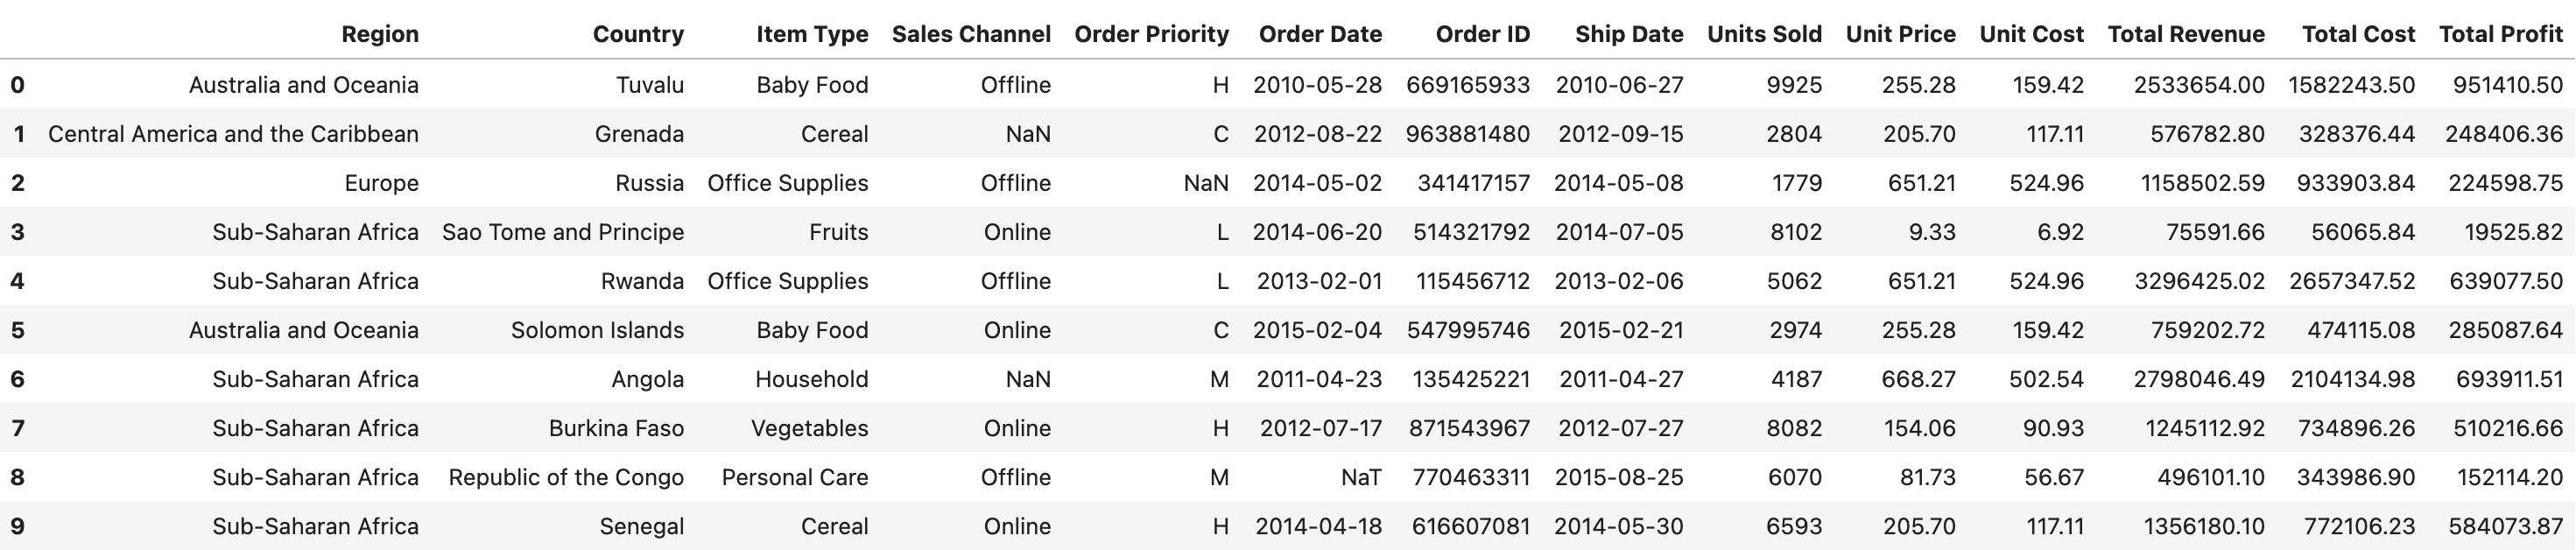This screenshot has width=2576, height=550.
Task: Select the Order Priority column header
Action: point(1151,34)
